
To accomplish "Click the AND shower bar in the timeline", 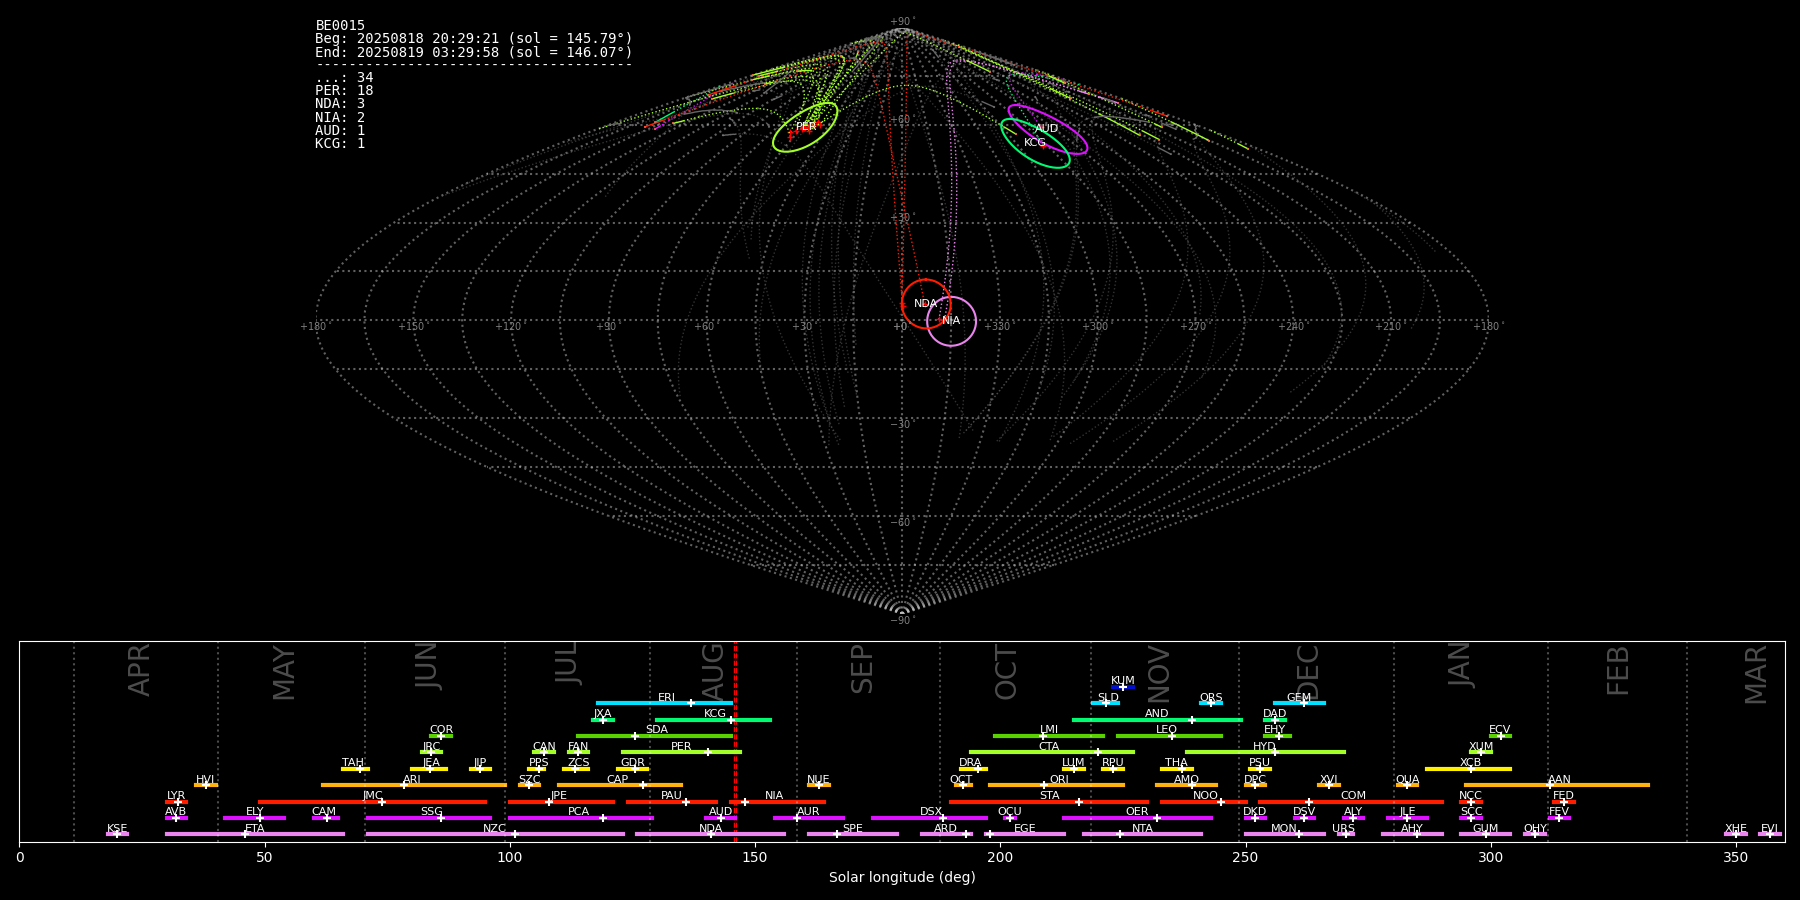I will (x=1157, y=719).
